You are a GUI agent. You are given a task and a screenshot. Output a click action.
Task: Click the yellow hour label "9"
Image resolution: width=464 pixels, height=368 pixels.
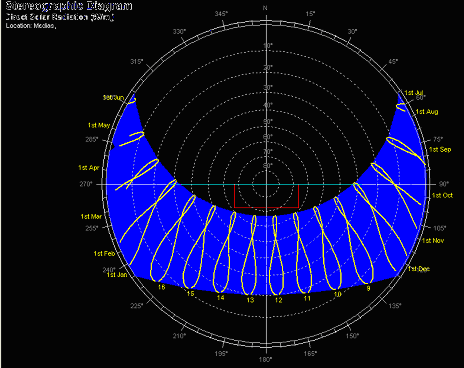(368, 288)
